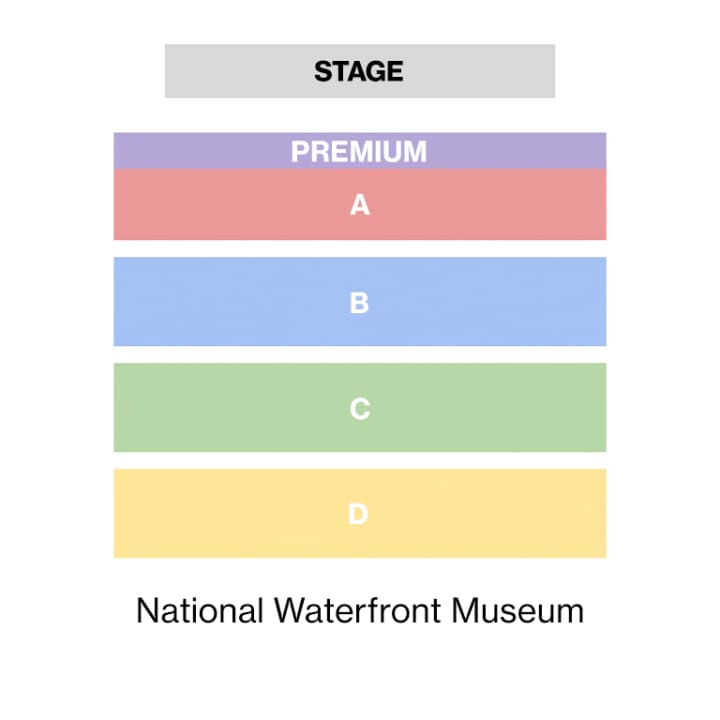Screen dimensions: 720x720
Task: Choose the purple PREMIUM seating section
Action: (360, 151)
